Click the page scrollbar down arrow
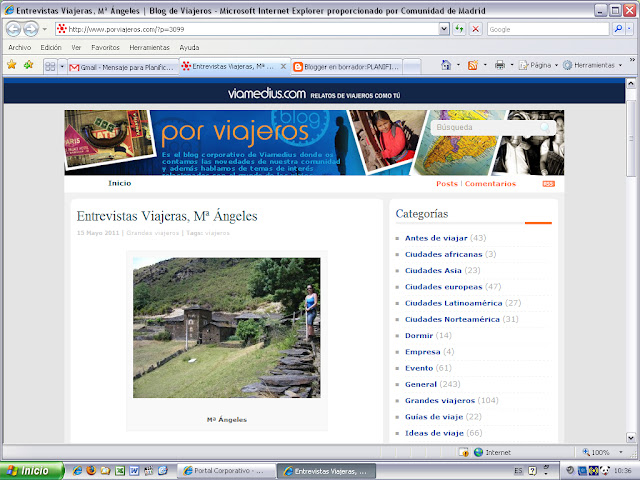 [x=631, y=437]
